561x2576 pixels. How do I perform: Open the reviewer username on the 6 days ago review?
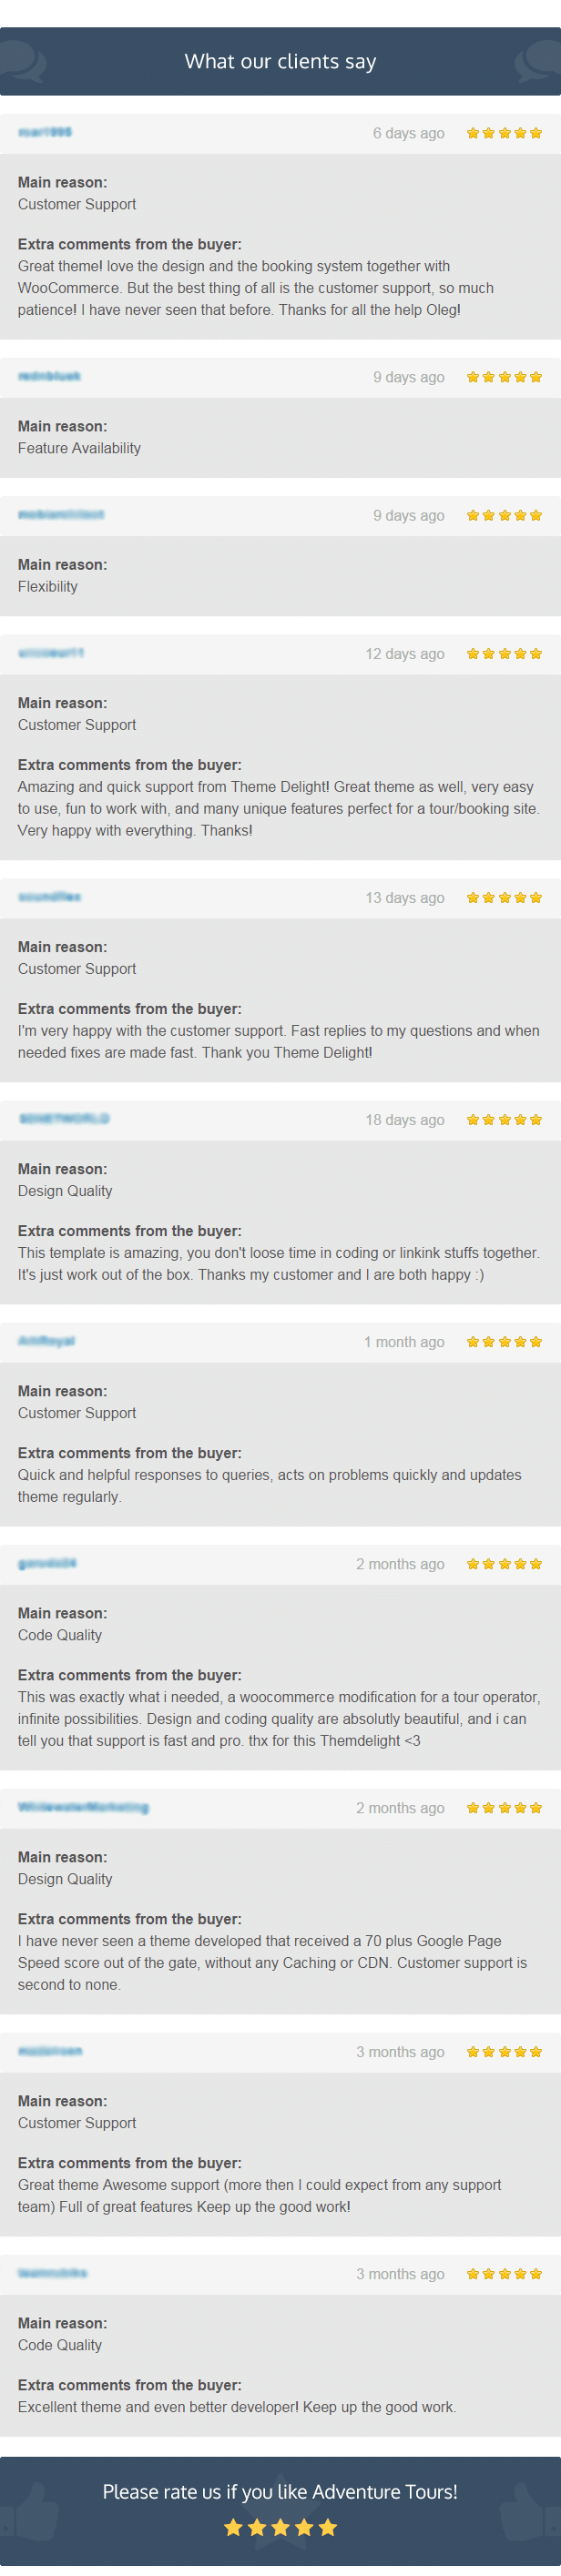(x=45, y=132)
